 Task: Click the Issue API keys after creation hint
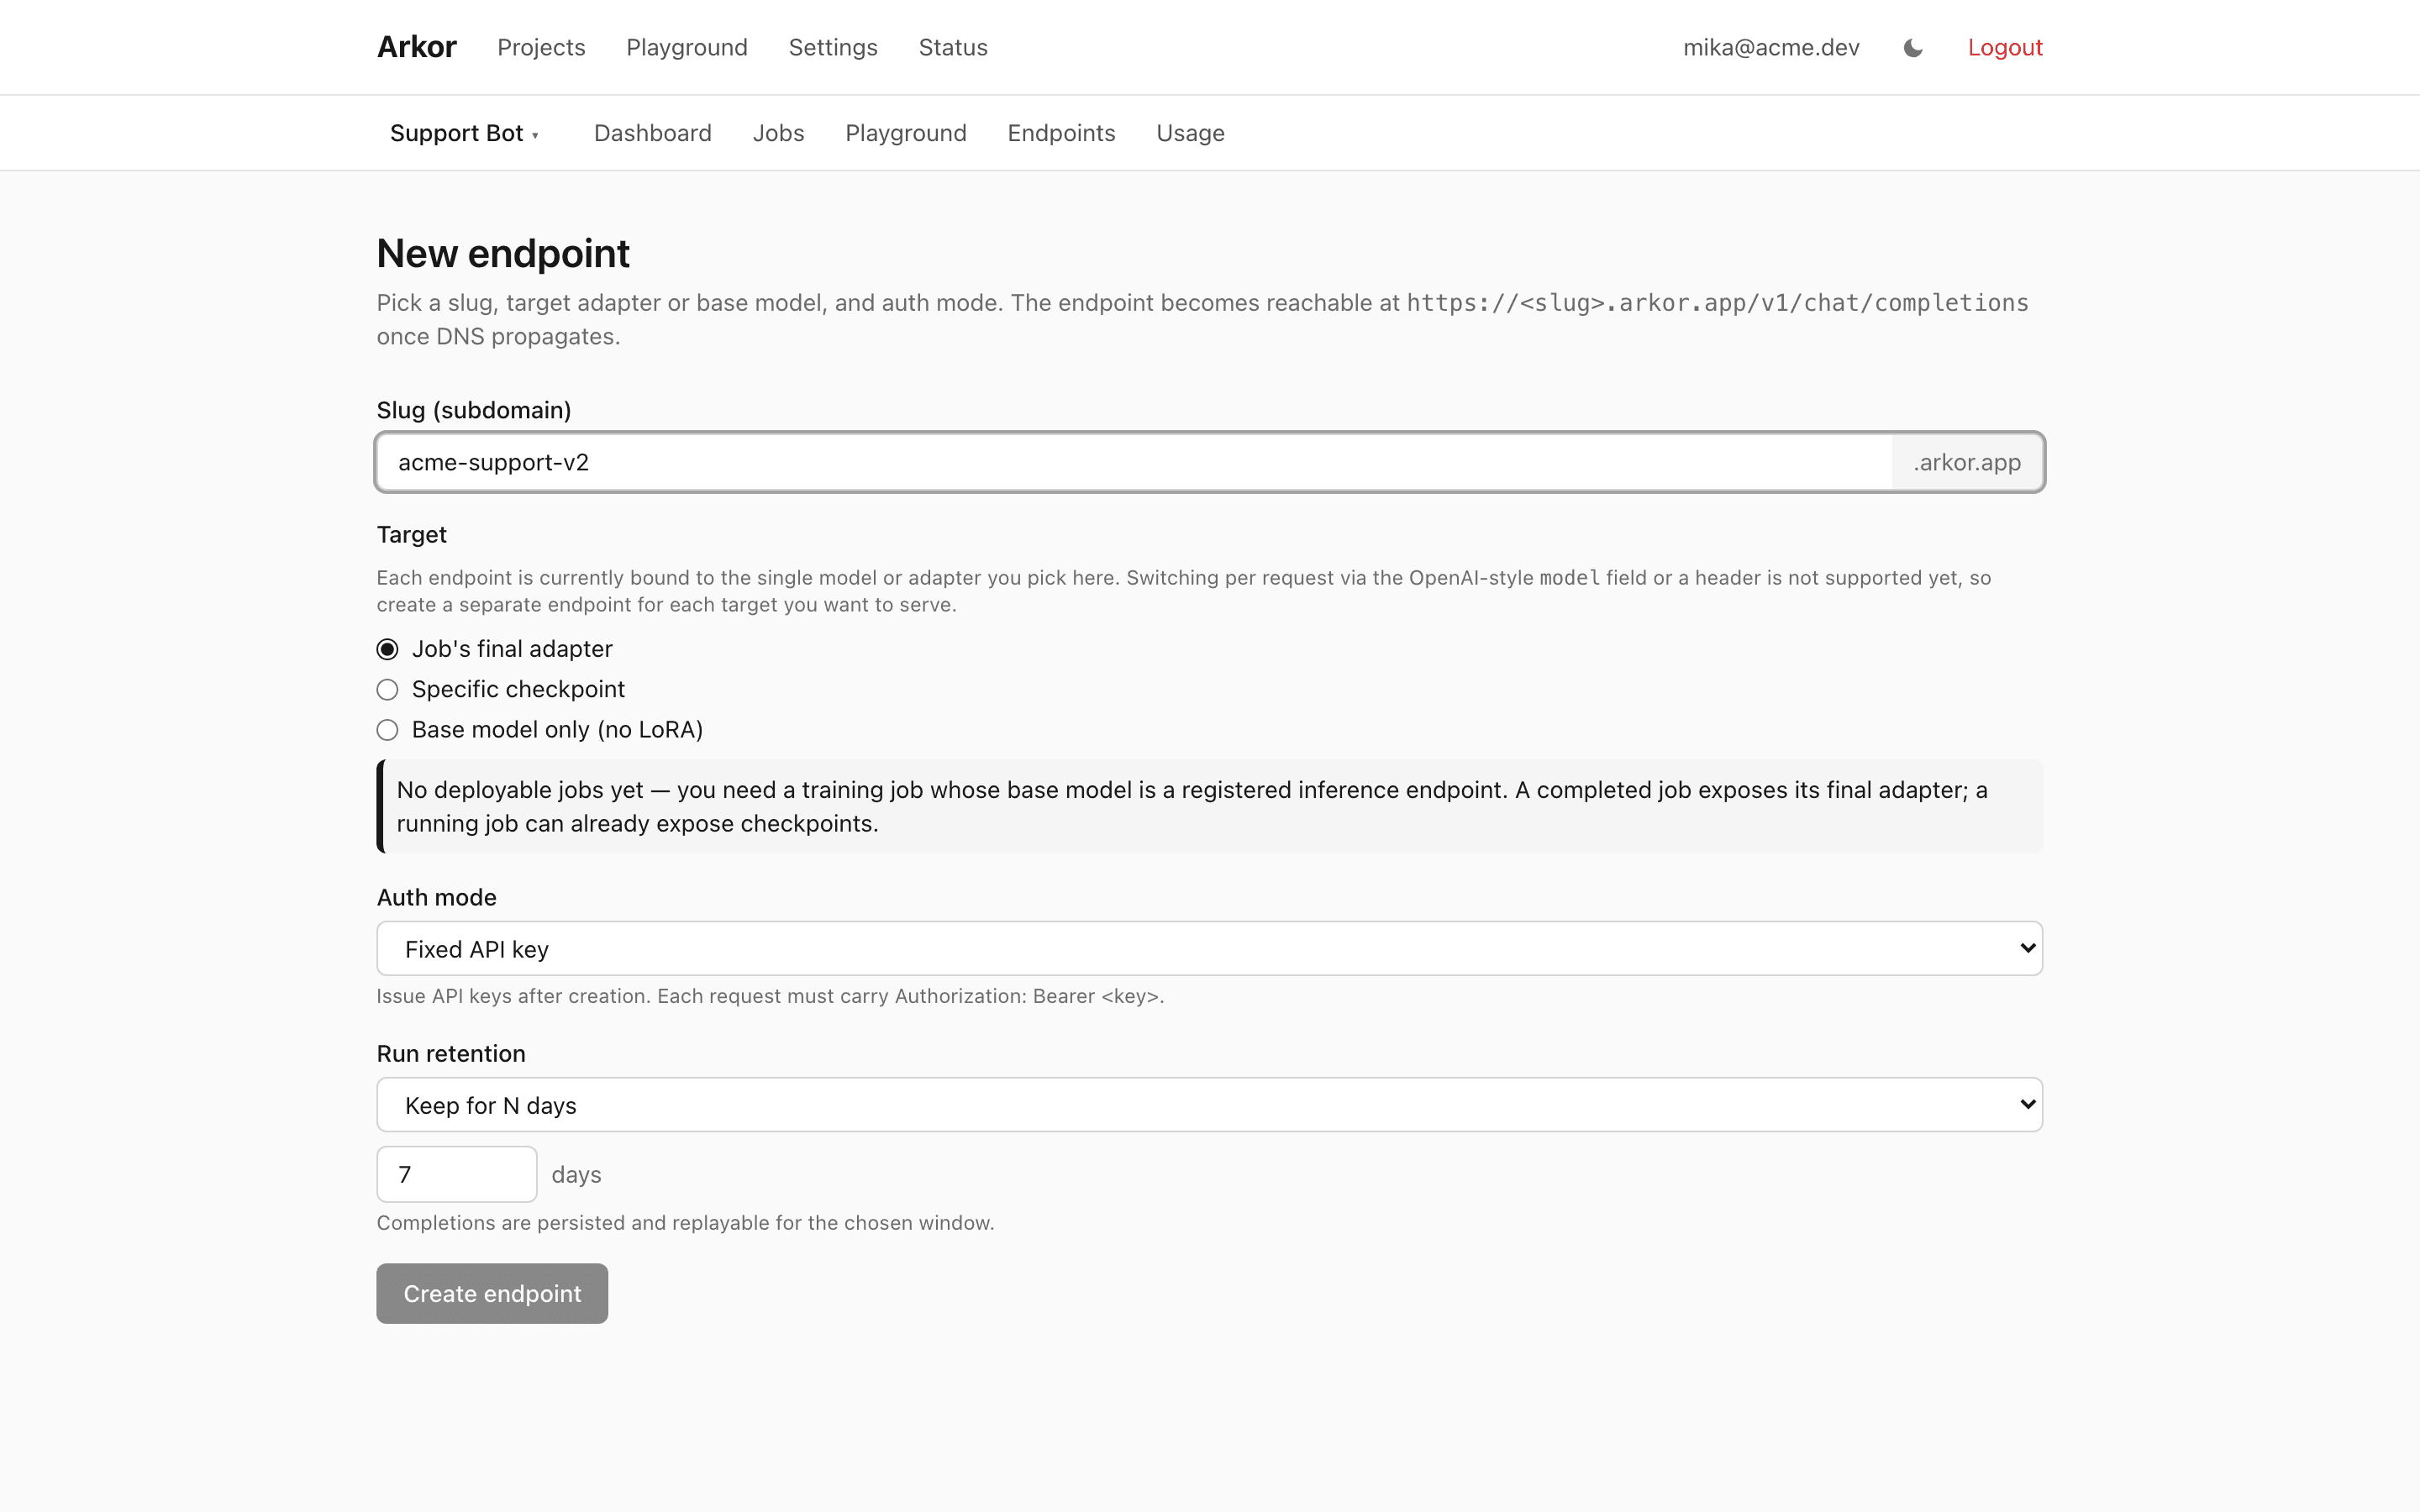770,996
